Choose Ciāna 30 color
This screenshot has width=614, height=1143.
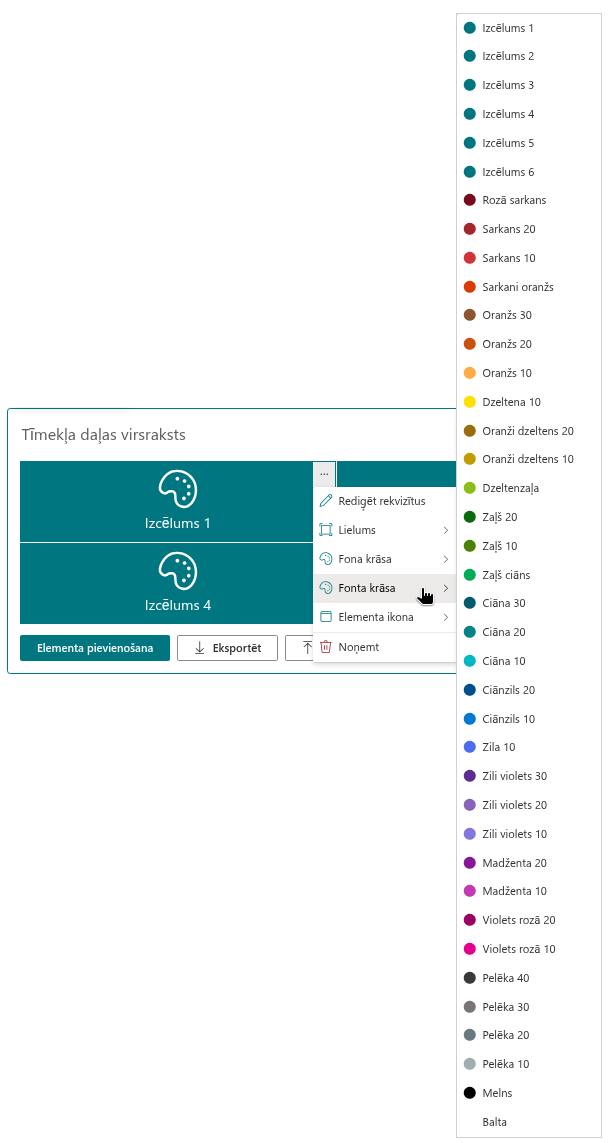point(529,603)
